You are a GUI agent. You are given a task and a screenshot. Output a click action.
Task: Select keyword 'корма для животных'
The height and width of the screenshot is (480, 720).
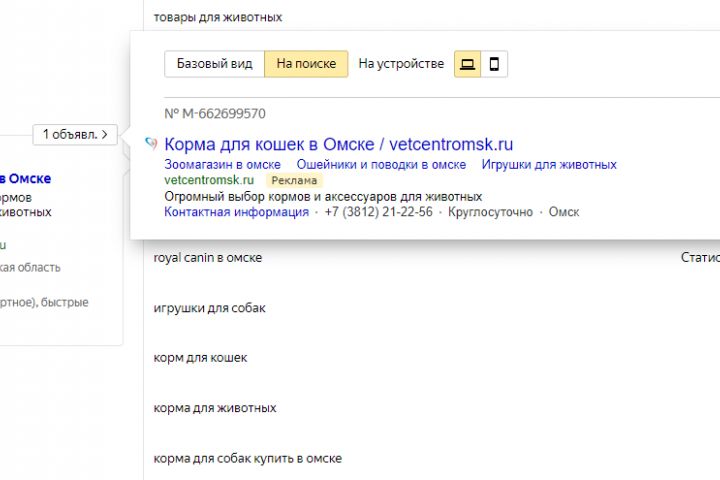click(215, 408)
